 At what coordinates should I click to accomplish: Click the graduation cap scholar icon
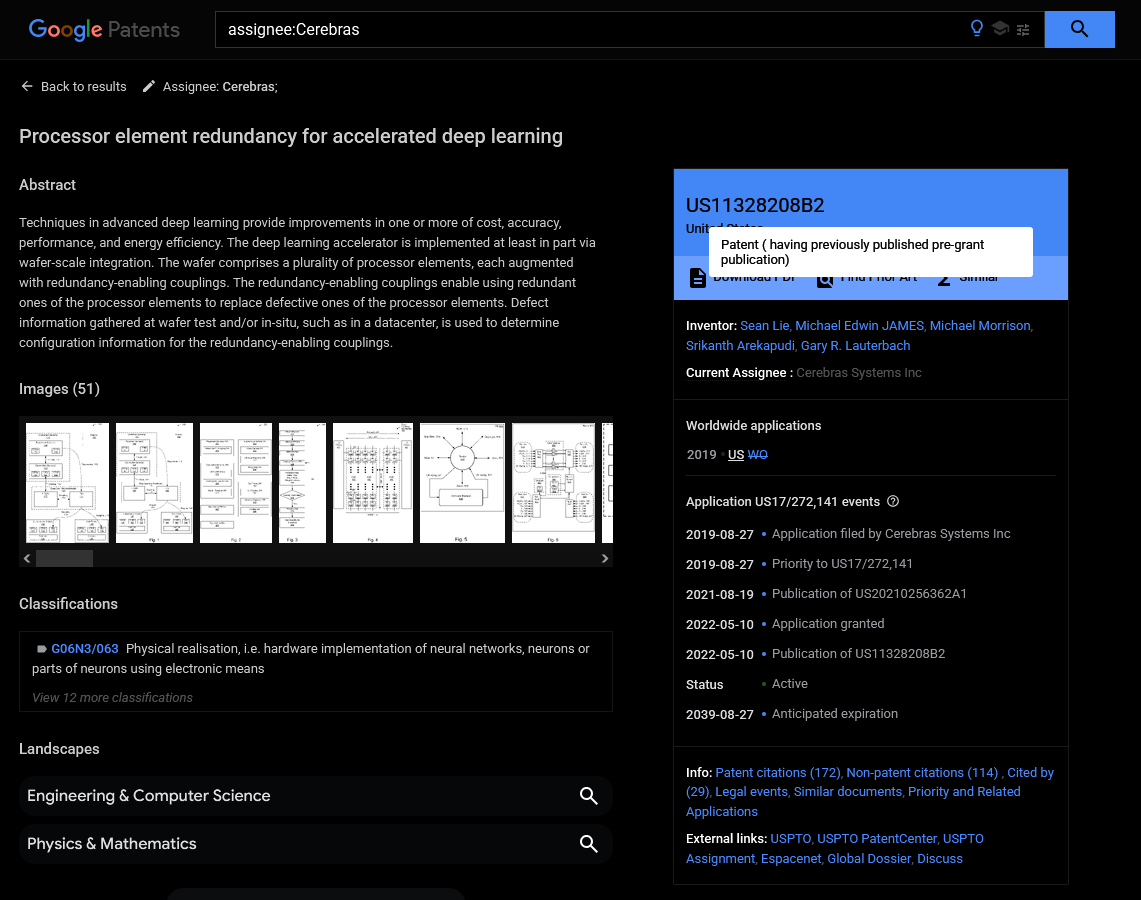1000,29
